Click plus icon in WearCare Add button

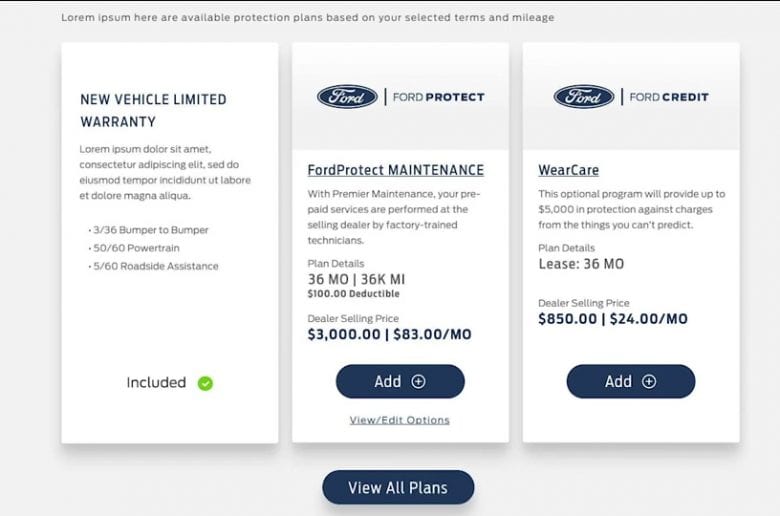[649, 382]
